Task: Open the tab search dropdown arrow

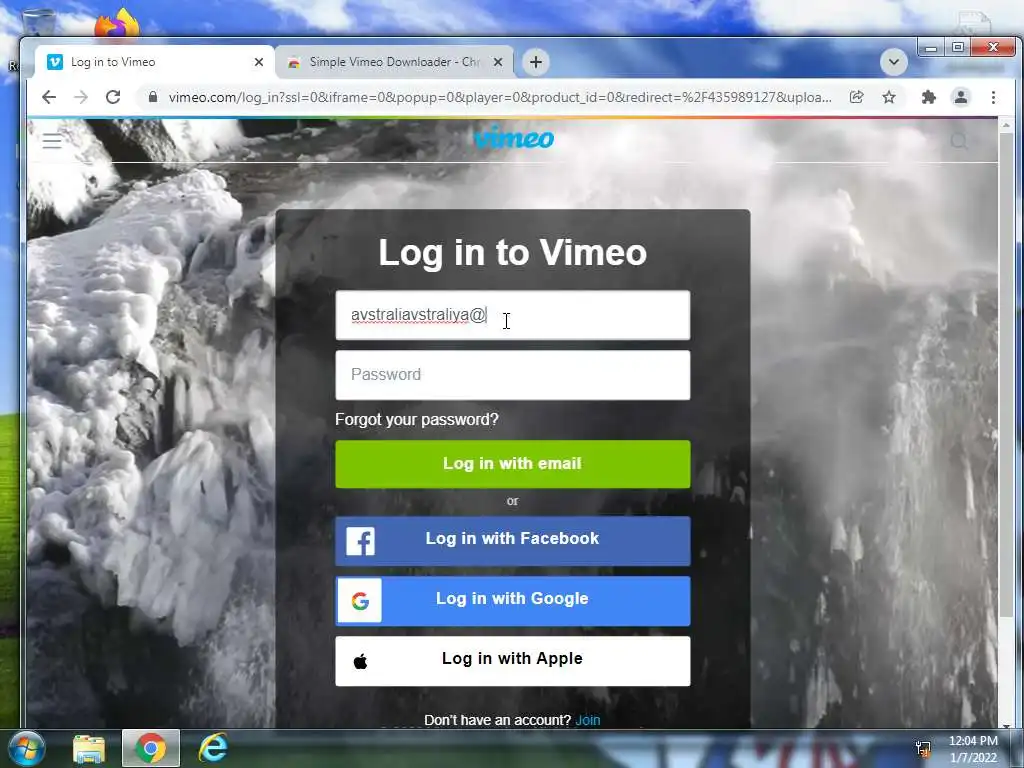Action: point(893,62)
